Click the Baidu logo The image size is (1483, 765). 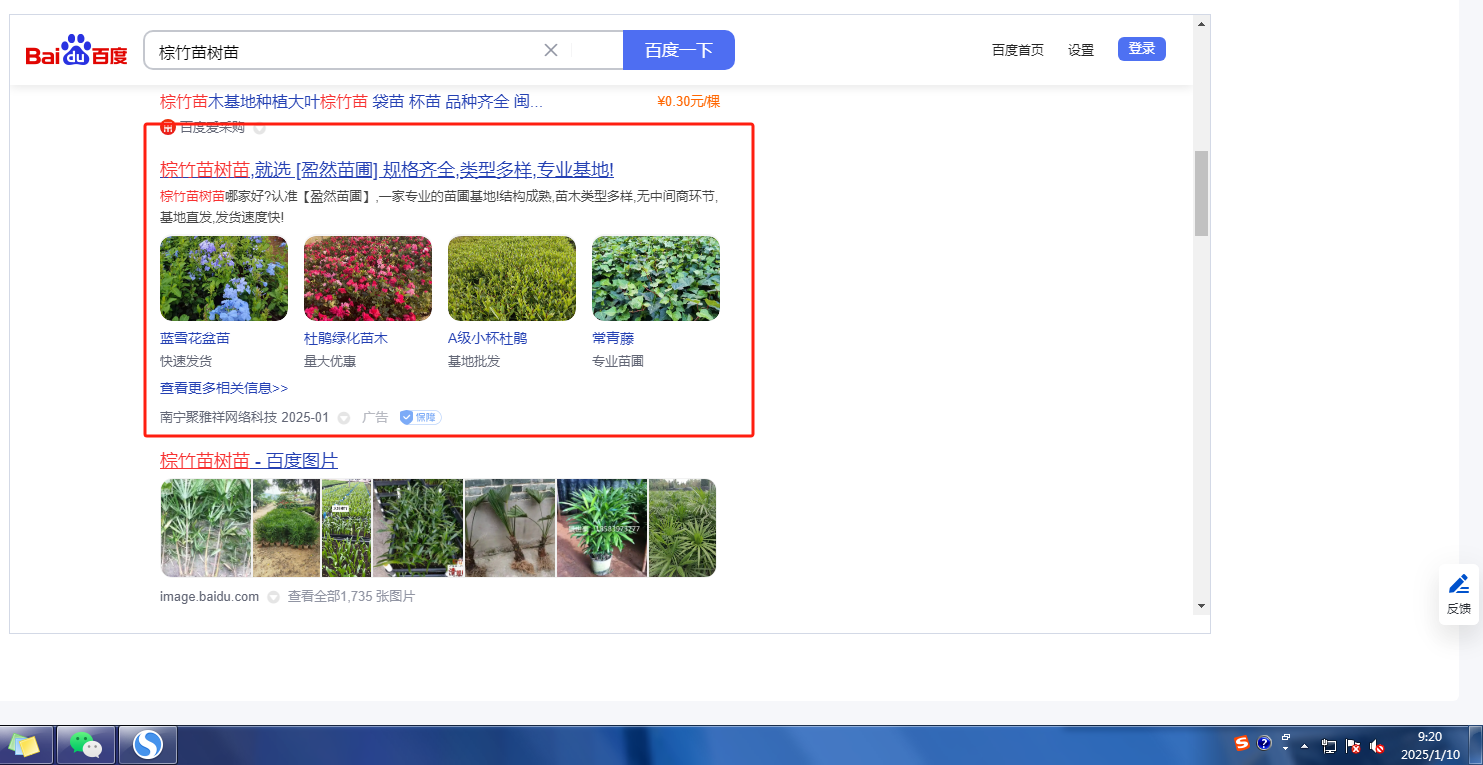[x=77, y=50]
